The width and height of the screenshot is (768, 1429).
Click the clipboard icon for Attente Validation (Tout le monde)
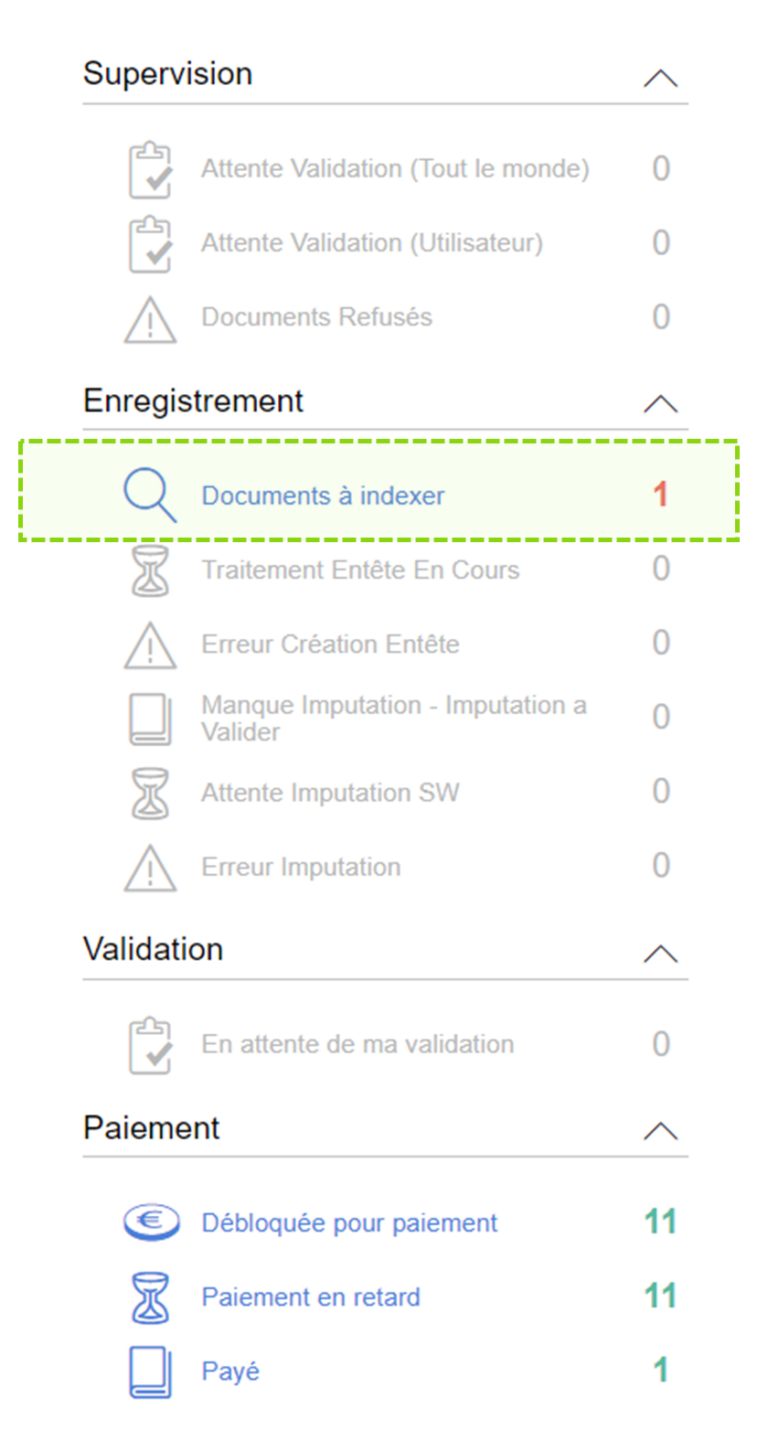[x=150, y=170]
